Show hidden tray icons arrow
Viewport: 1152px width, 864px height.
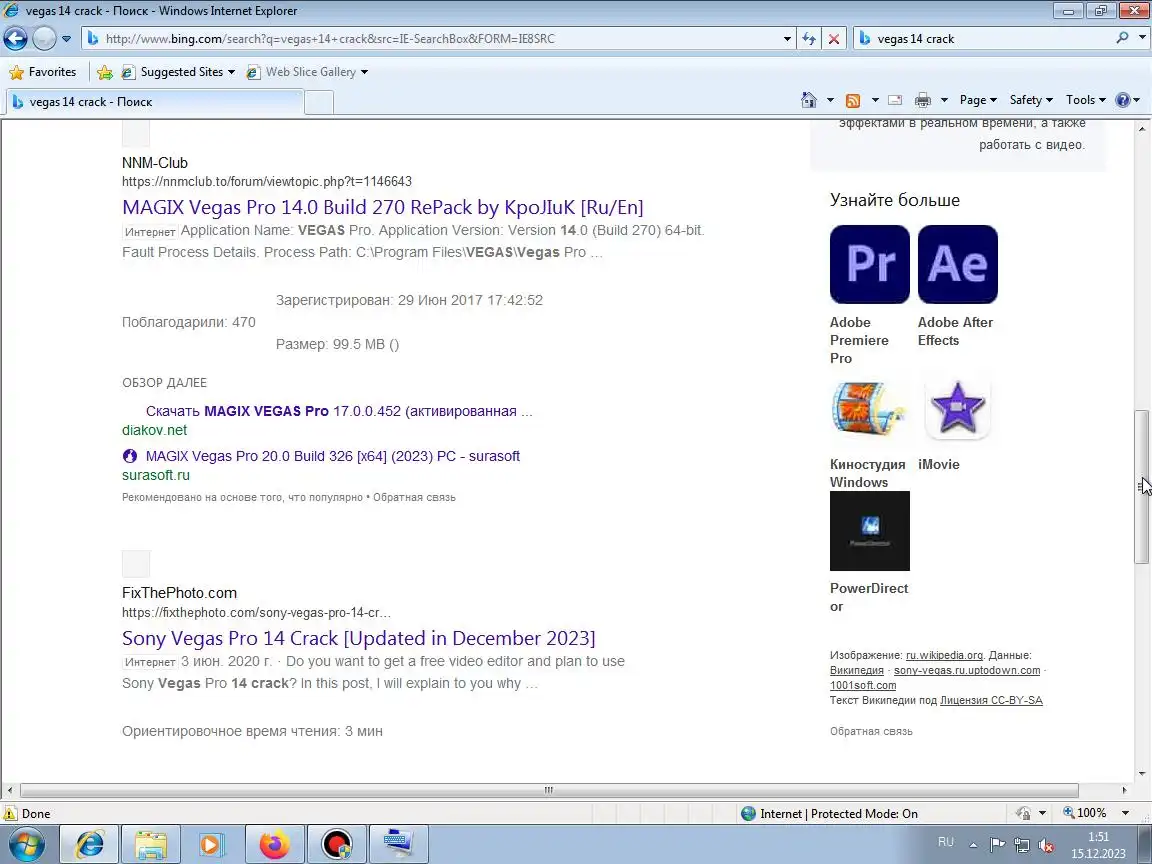973,846
